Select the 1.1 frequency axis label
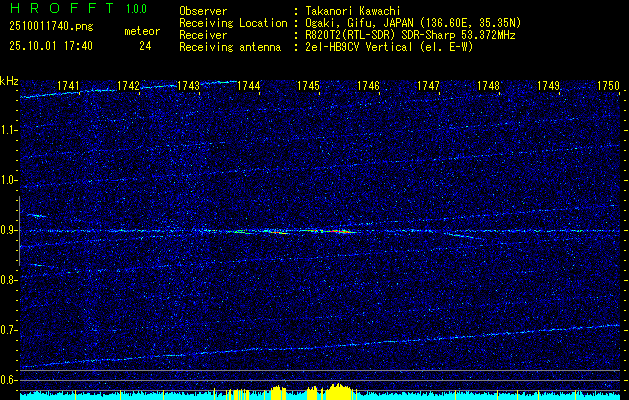This screenshot has height=400, width=629. (x=9, y=130)
